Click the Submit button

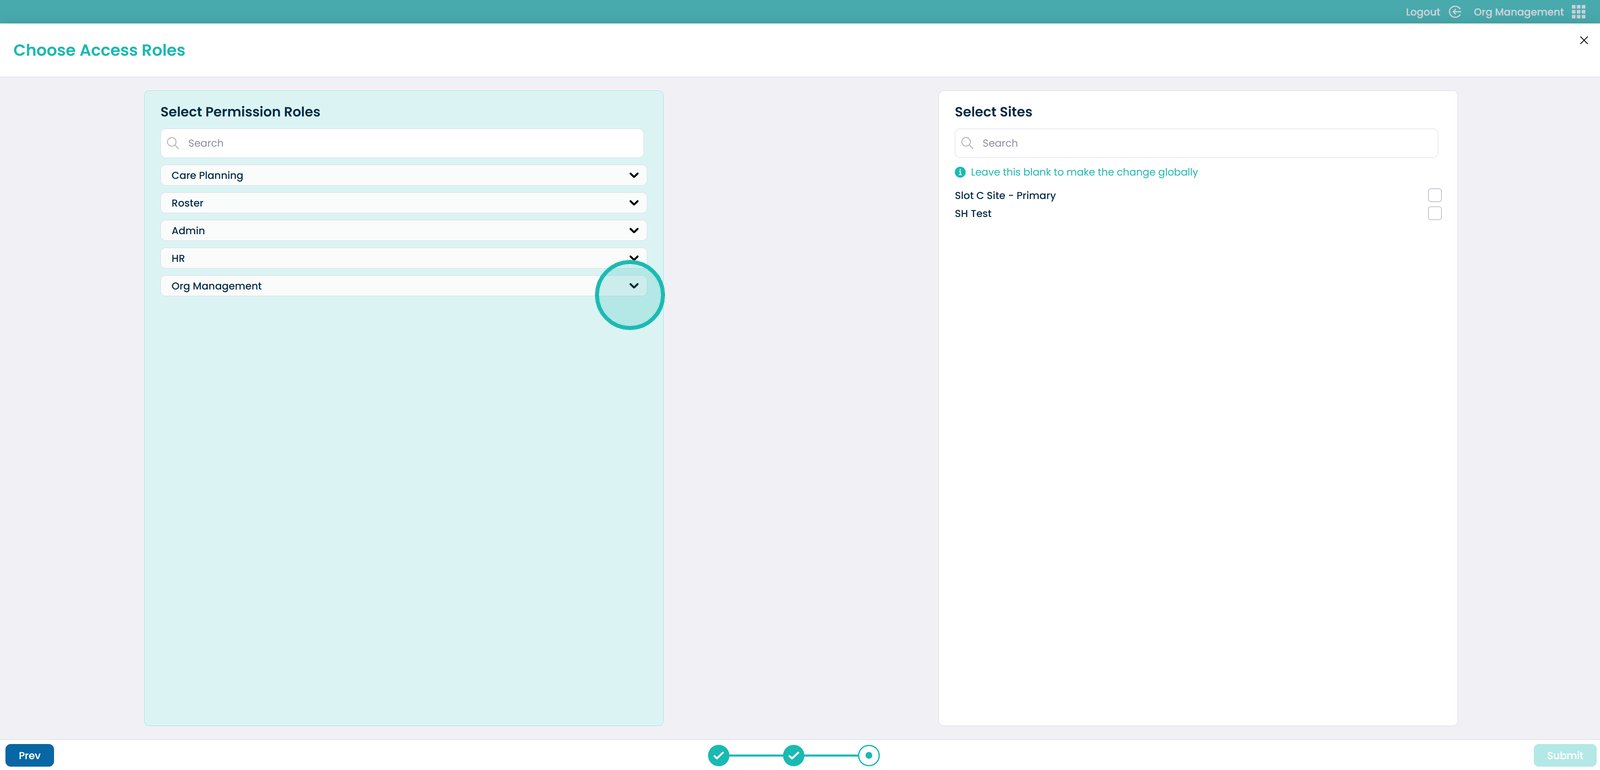click(1564, 756)
